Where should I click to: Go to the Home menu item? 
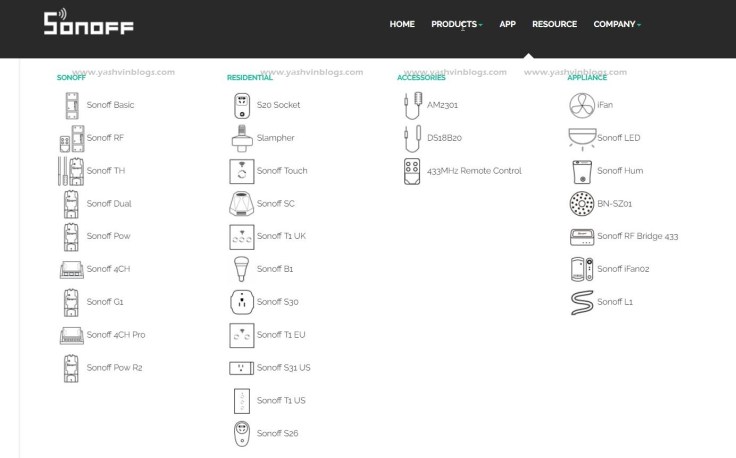tap(402, 24)
